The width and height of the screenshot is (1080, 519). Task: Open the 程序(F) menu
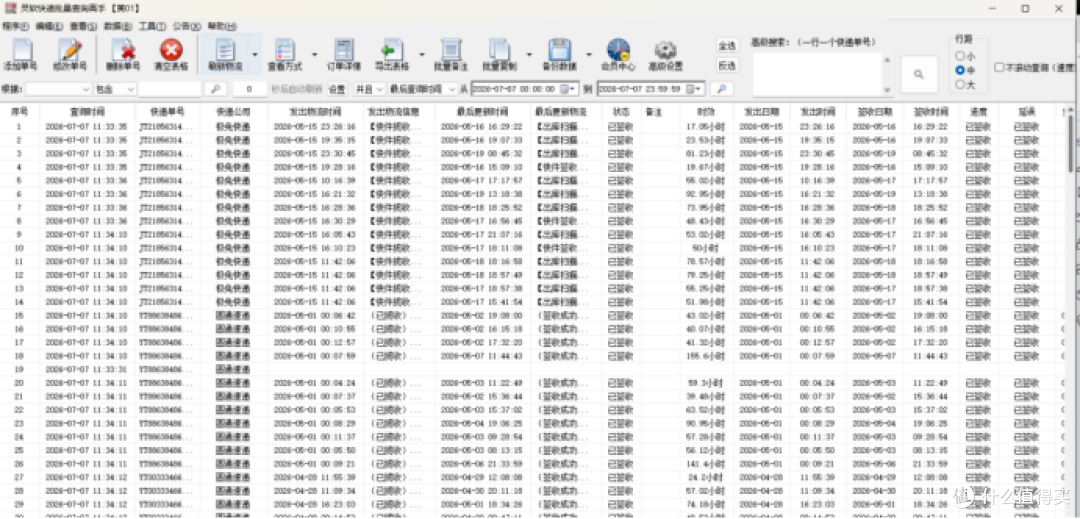[x=15, y=26]
